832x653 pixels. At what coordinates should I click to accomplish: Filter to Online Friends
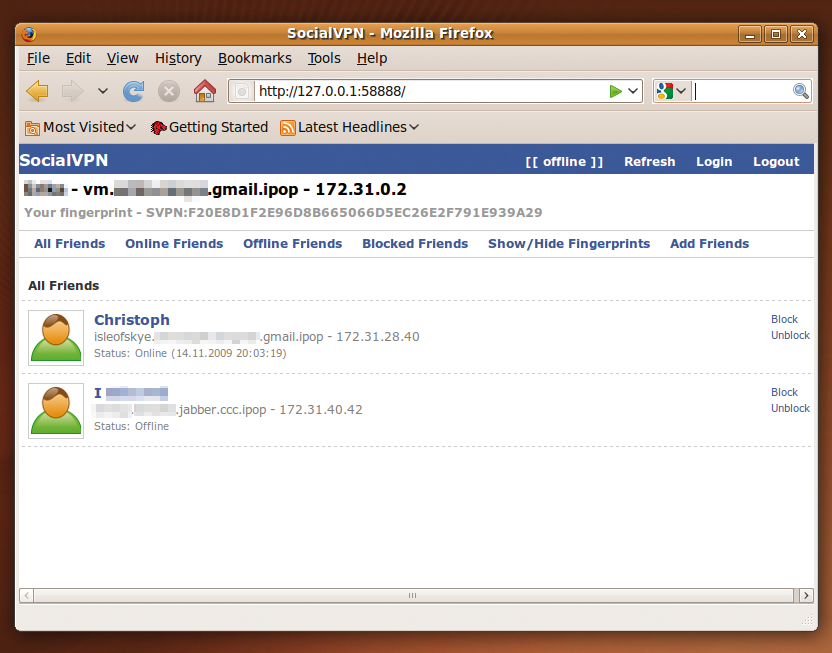pos(174,243)
